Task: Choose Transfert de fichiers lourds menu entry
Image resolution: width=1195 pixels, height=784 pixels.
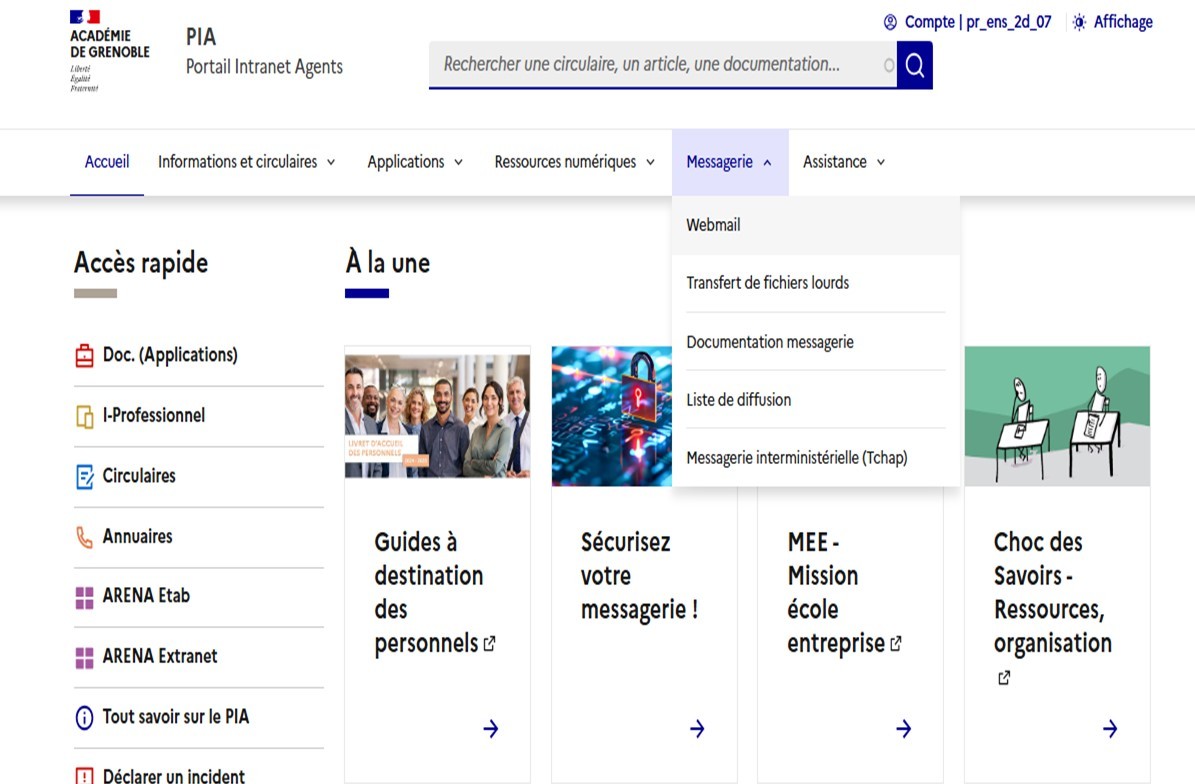Action: [767, 283]
